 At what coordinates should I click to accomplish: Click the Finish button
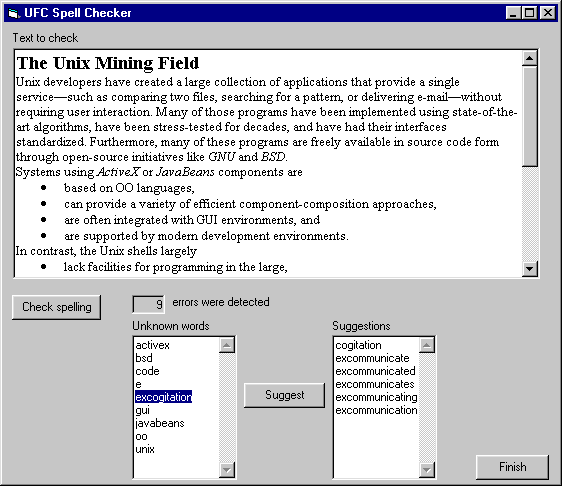[513, 467]
